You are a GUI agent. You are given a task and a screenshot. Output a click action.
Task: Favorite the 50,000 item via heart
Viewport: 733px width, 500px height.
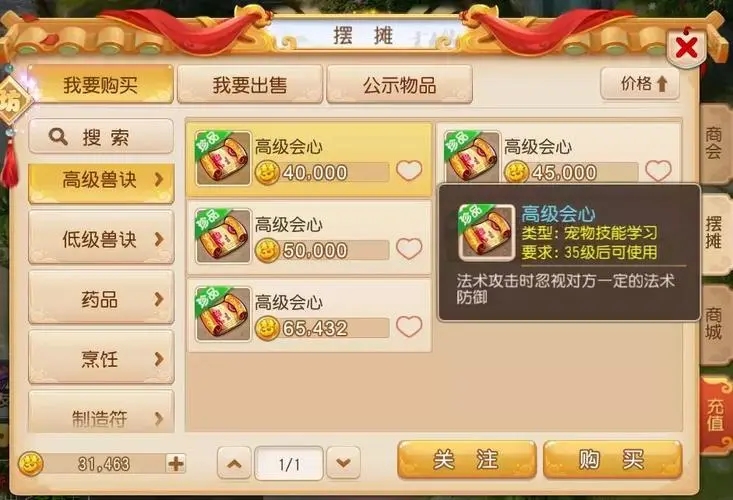coord(409,249)
